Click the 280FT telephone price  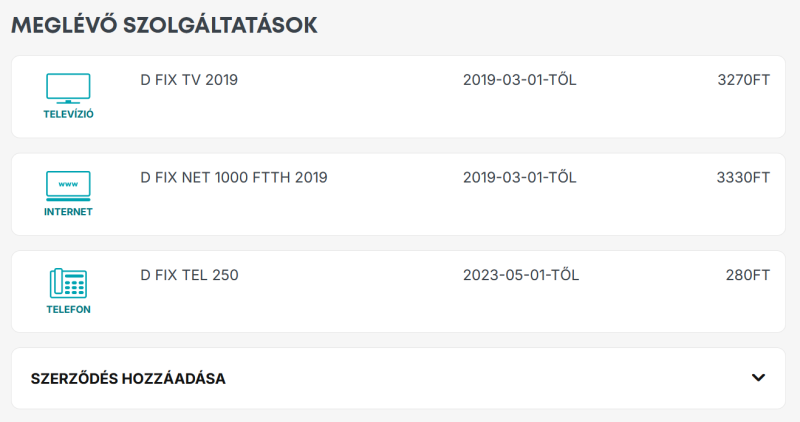pos(747,275)
